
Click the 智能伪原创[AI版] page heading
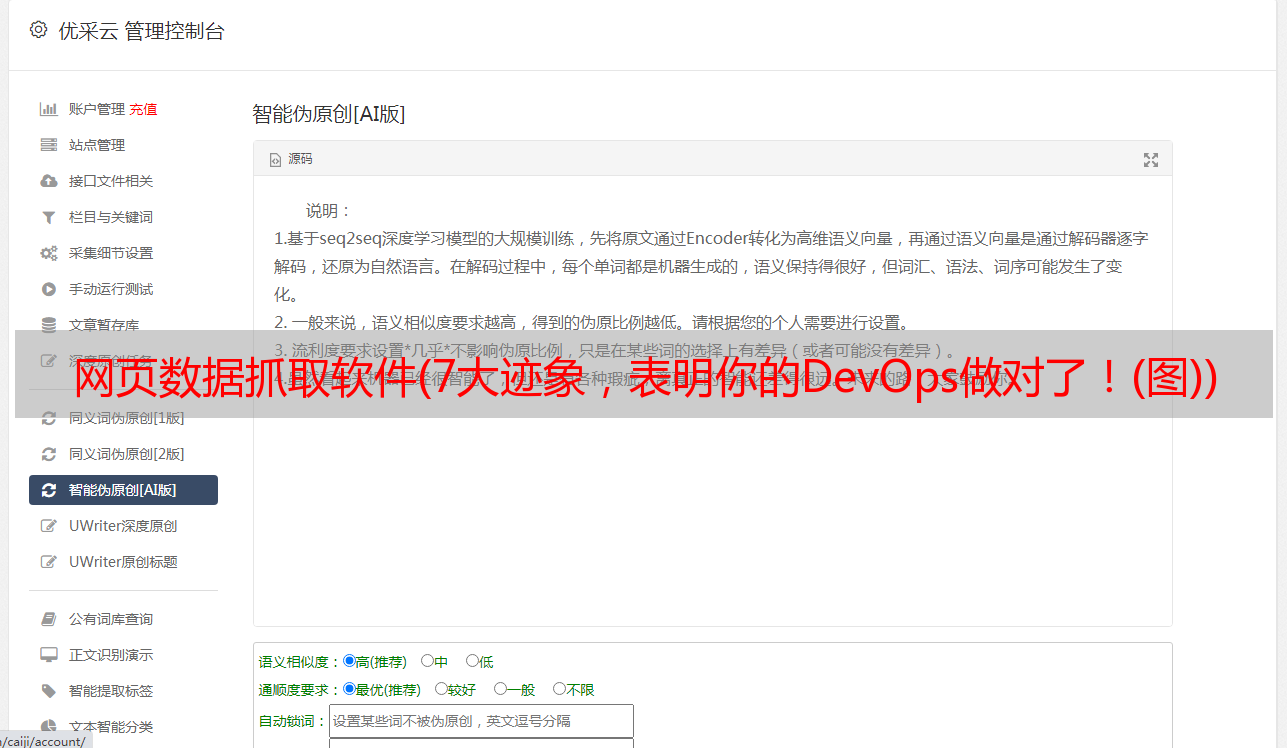click(328, 114)
